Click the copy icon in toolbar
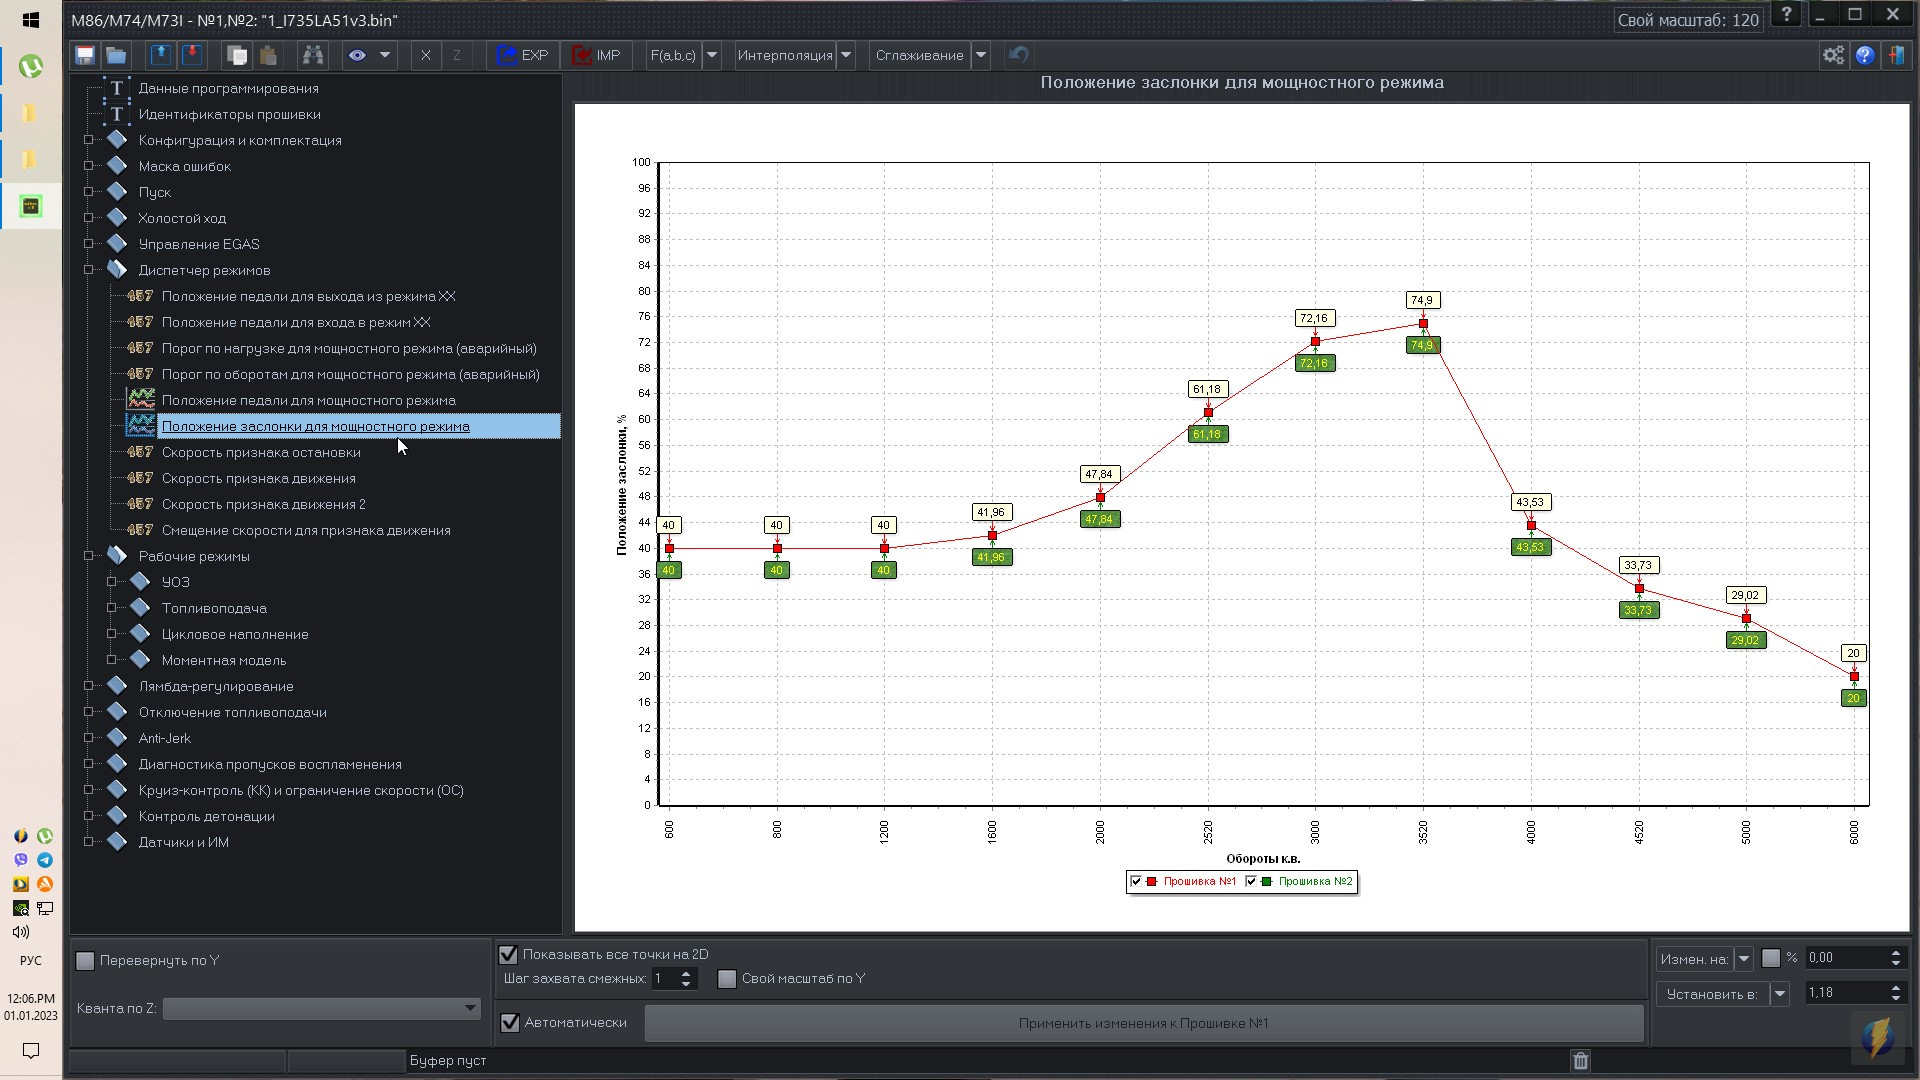 point(236,55)
